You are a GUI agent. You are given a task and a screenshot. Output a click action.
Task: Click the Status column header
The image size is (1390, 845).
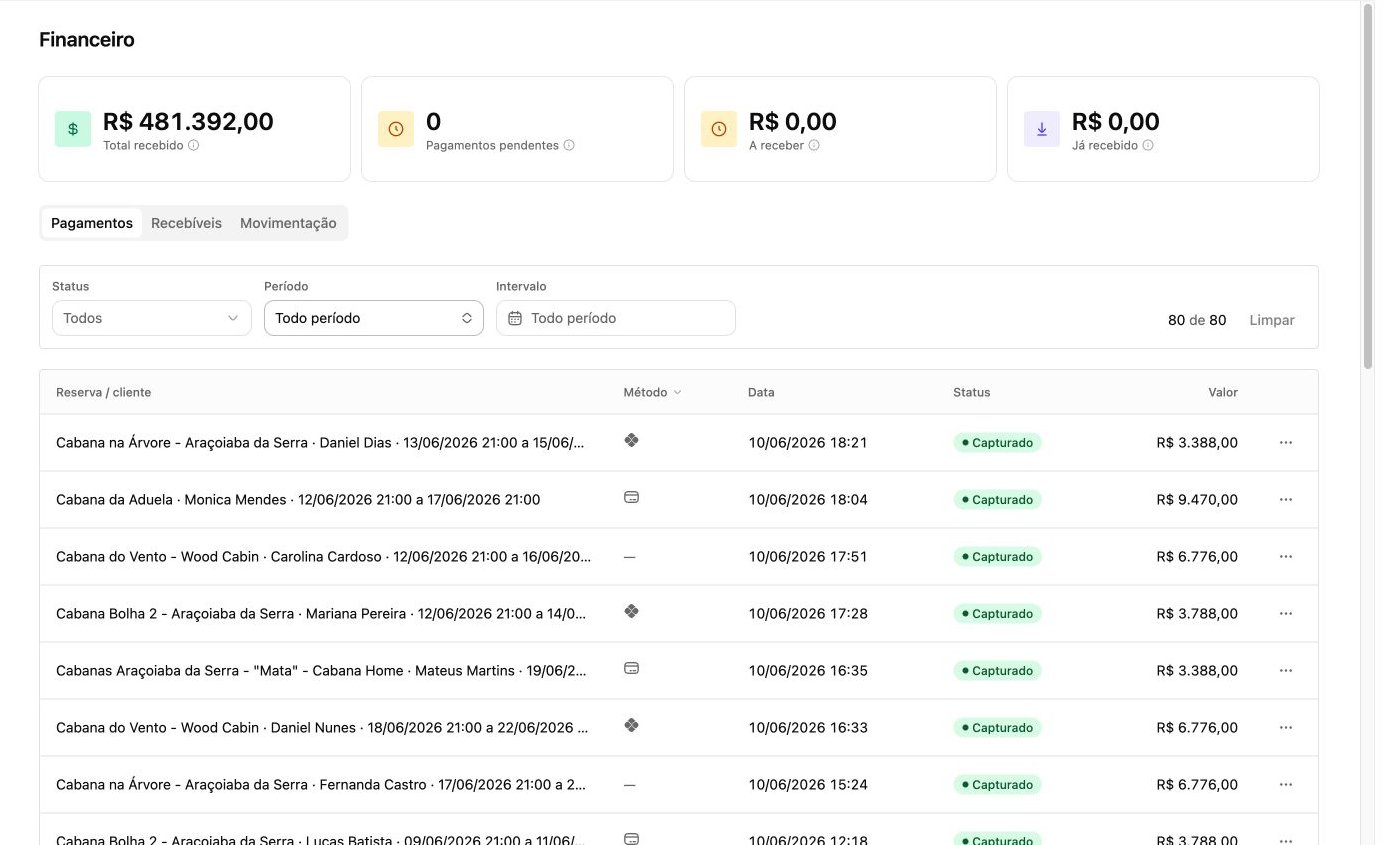click(x=972, y=392)
